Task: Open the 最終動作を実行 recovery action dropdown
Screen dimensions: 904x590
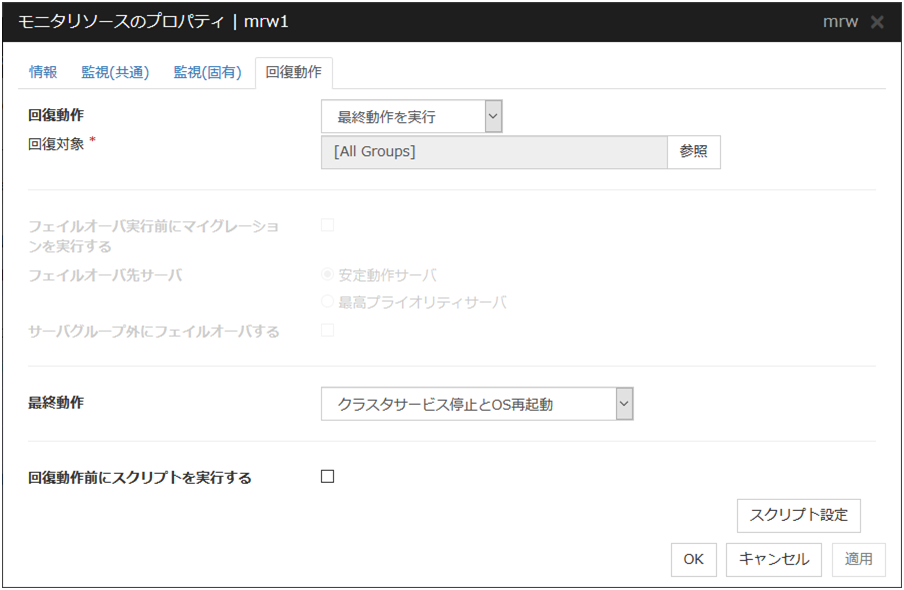Action: coord(411,117)
